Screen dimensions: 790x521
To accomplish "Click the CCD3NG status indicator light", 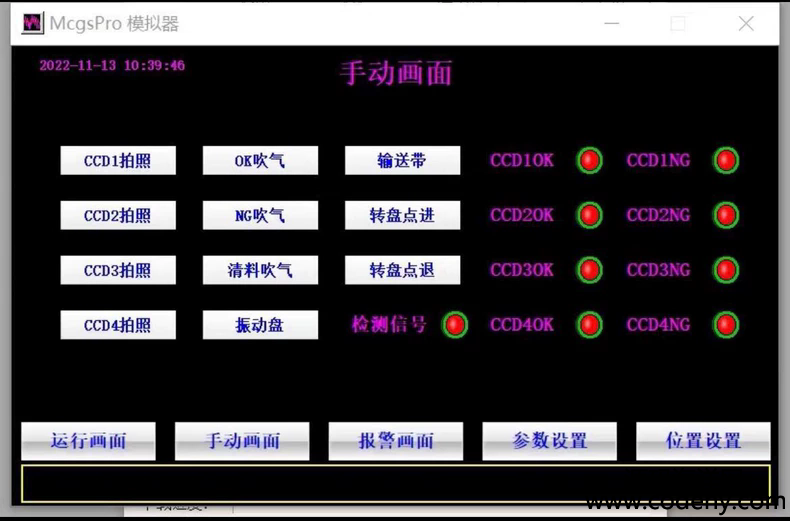I will (x=726, y=270).
